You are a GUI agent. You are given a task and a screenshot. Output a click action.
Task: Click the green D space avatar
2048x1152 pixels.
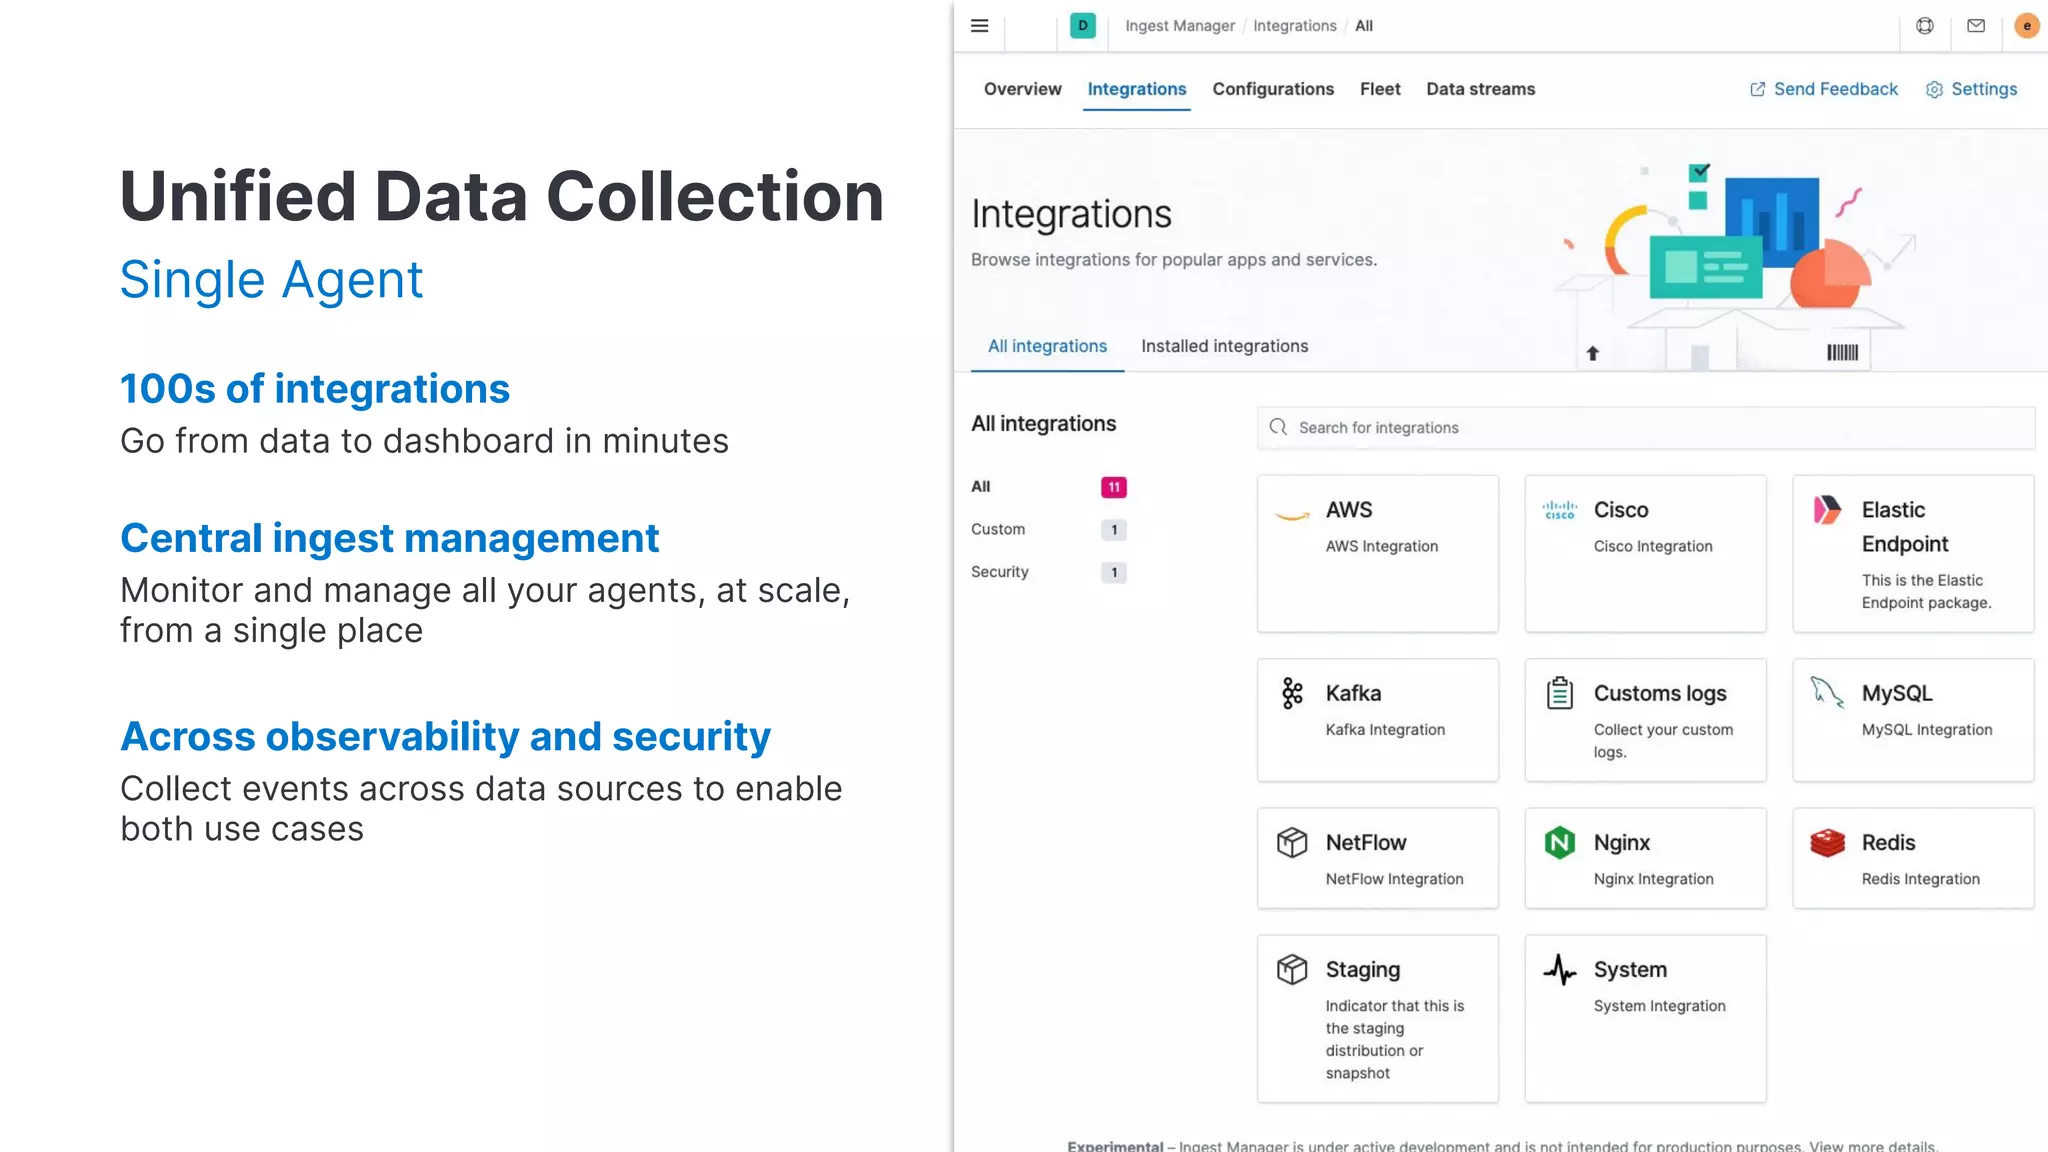point(1082,26)
